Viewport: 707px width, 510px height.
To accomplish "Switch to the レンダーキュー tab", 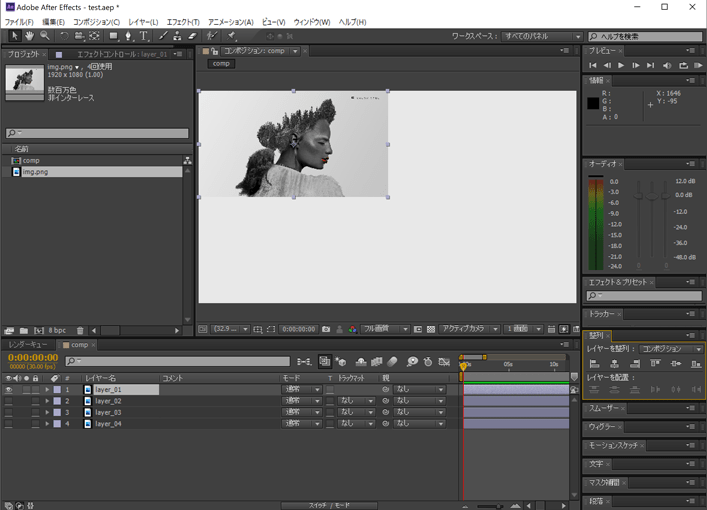I will point(28,345).
